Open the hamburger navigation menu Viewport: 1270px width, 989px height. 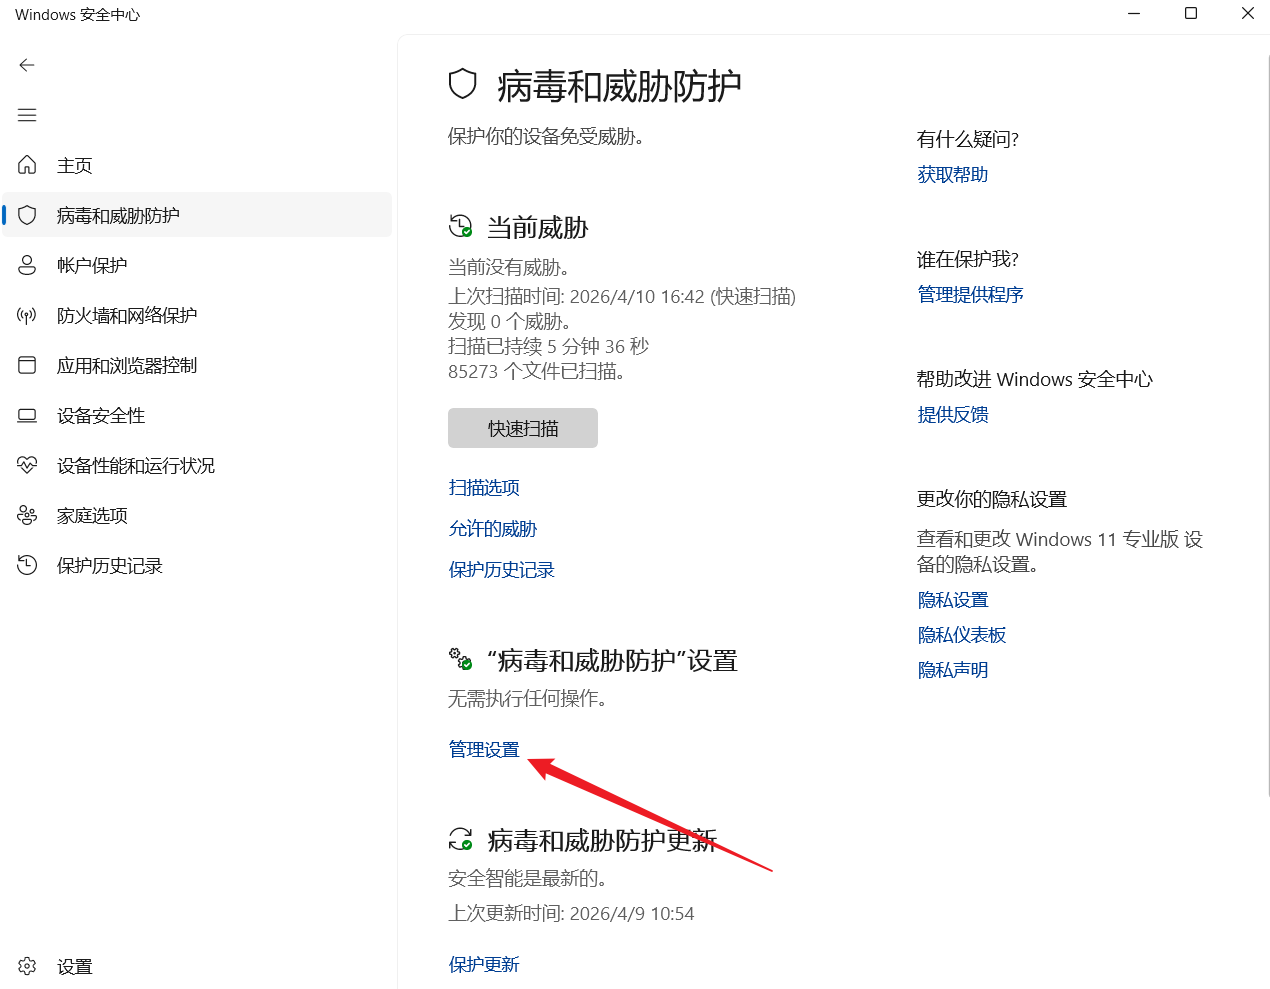(x=27, y=115)
